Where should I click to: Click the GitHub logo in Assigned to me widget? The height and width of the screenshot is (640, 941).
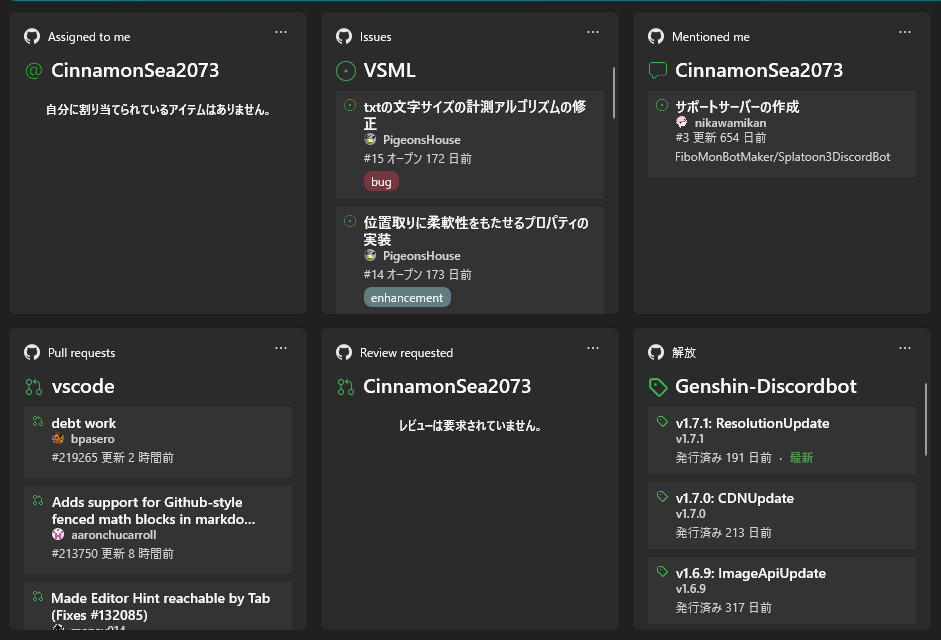pyautogui.click(x=32, y=37)
